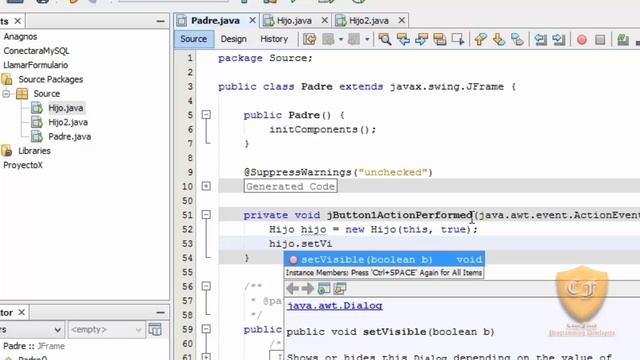Click Stop Macro Recording square icon
Image resolution: width=640 pixels, height=360 pixels.
click(600, 40)
